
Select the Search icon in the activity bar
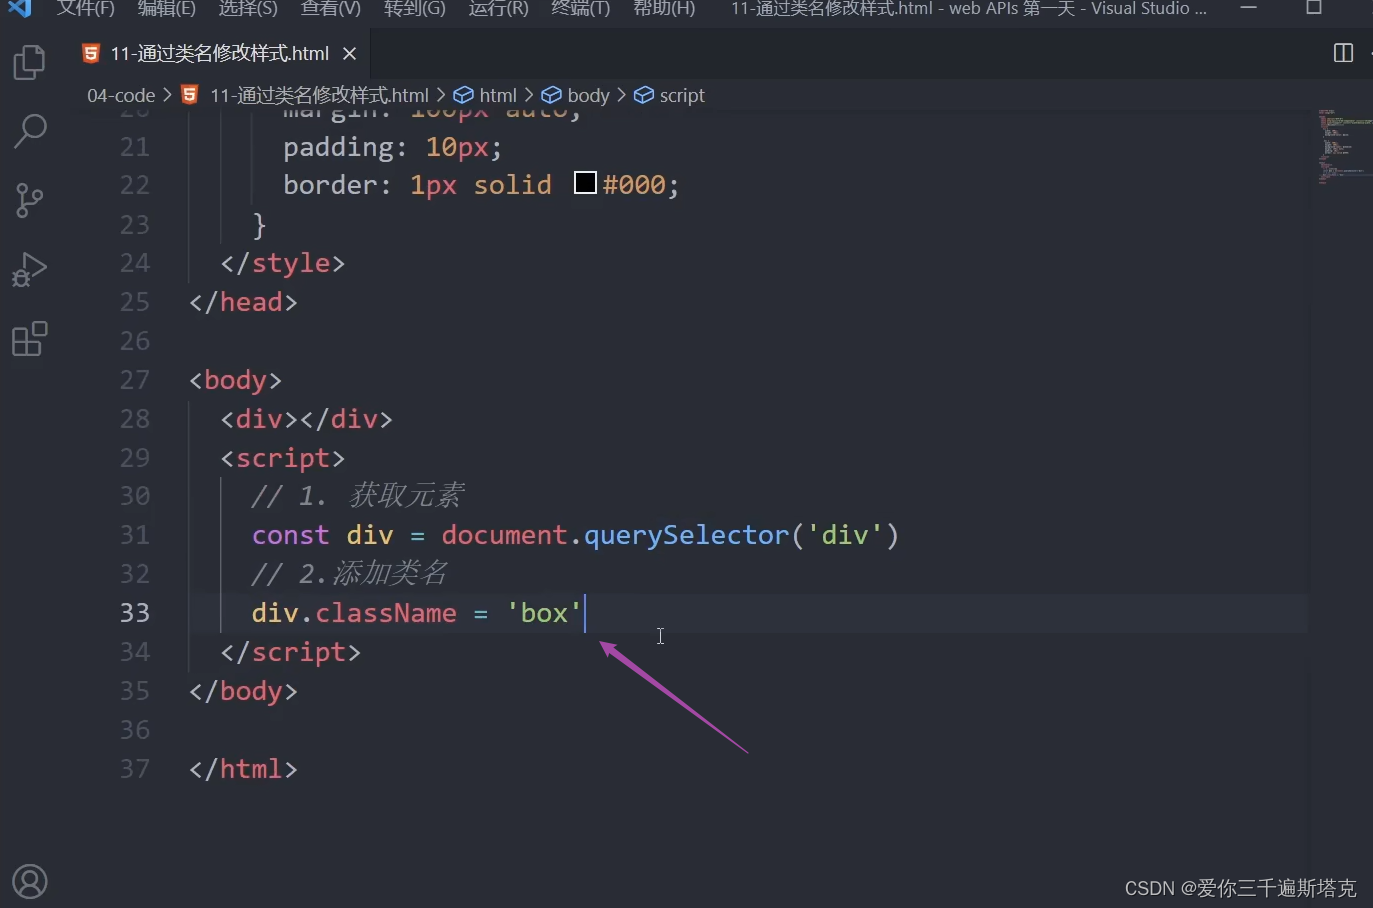click(28, 130)
